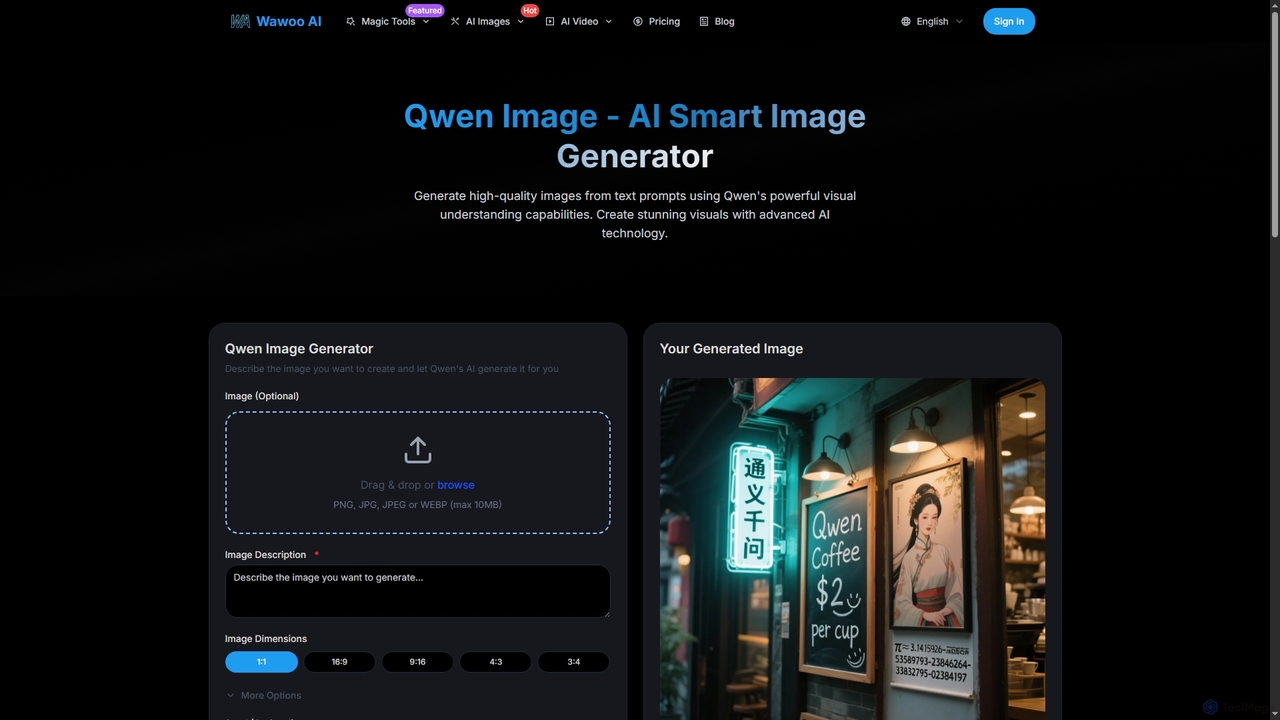Open the AI Images menu

pos(488,21)
